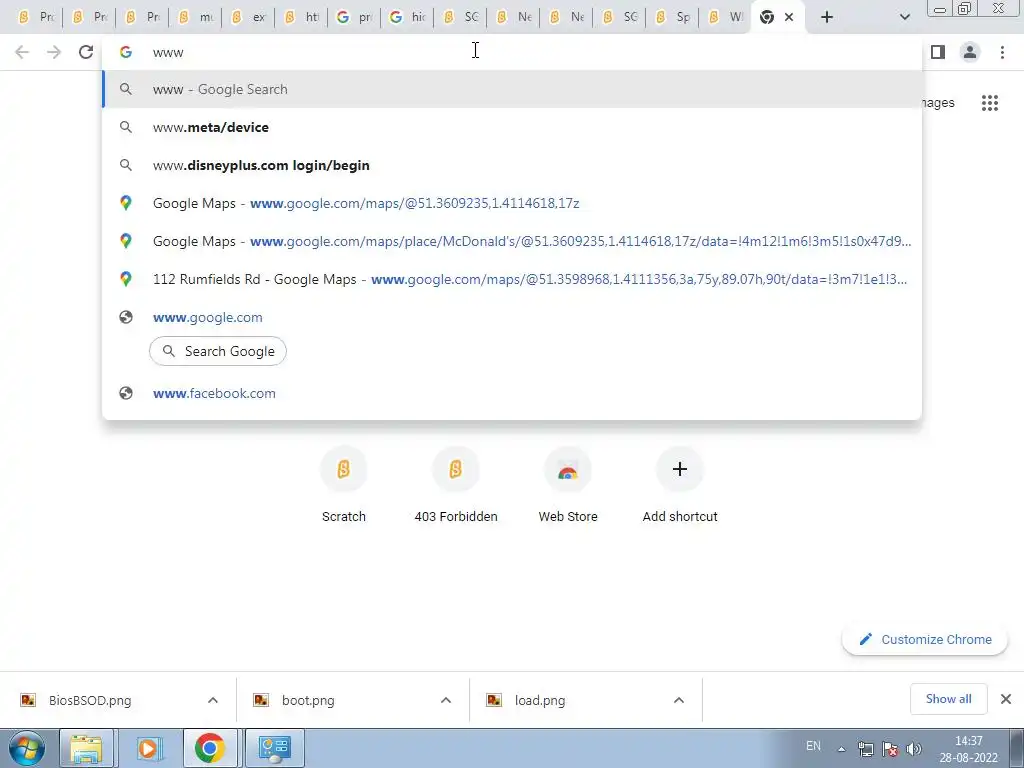The image size is (1024, 768).
Task: Go forward with the forward arrow
Action: click(54, 52)
